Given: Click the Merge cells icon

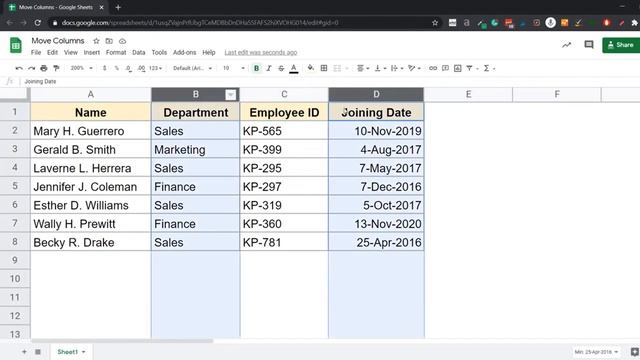Looking at the screenshot, I should click(337, 68).
